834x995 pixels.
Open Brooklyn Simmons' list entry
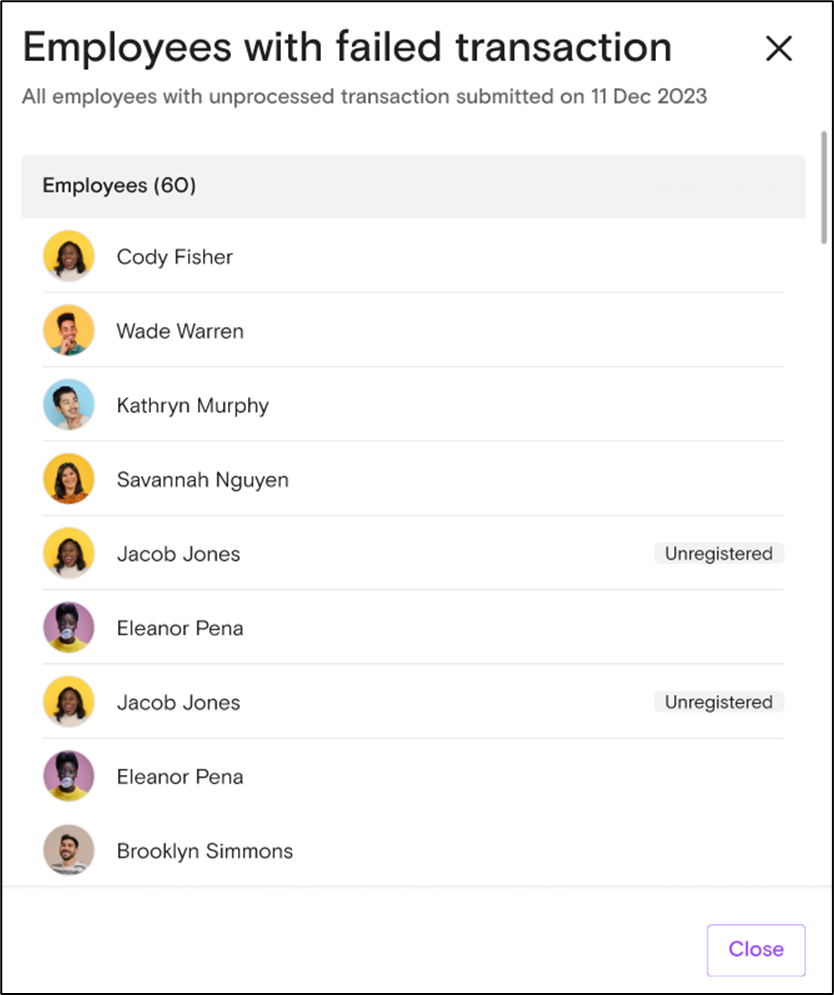tap(205, 851)
